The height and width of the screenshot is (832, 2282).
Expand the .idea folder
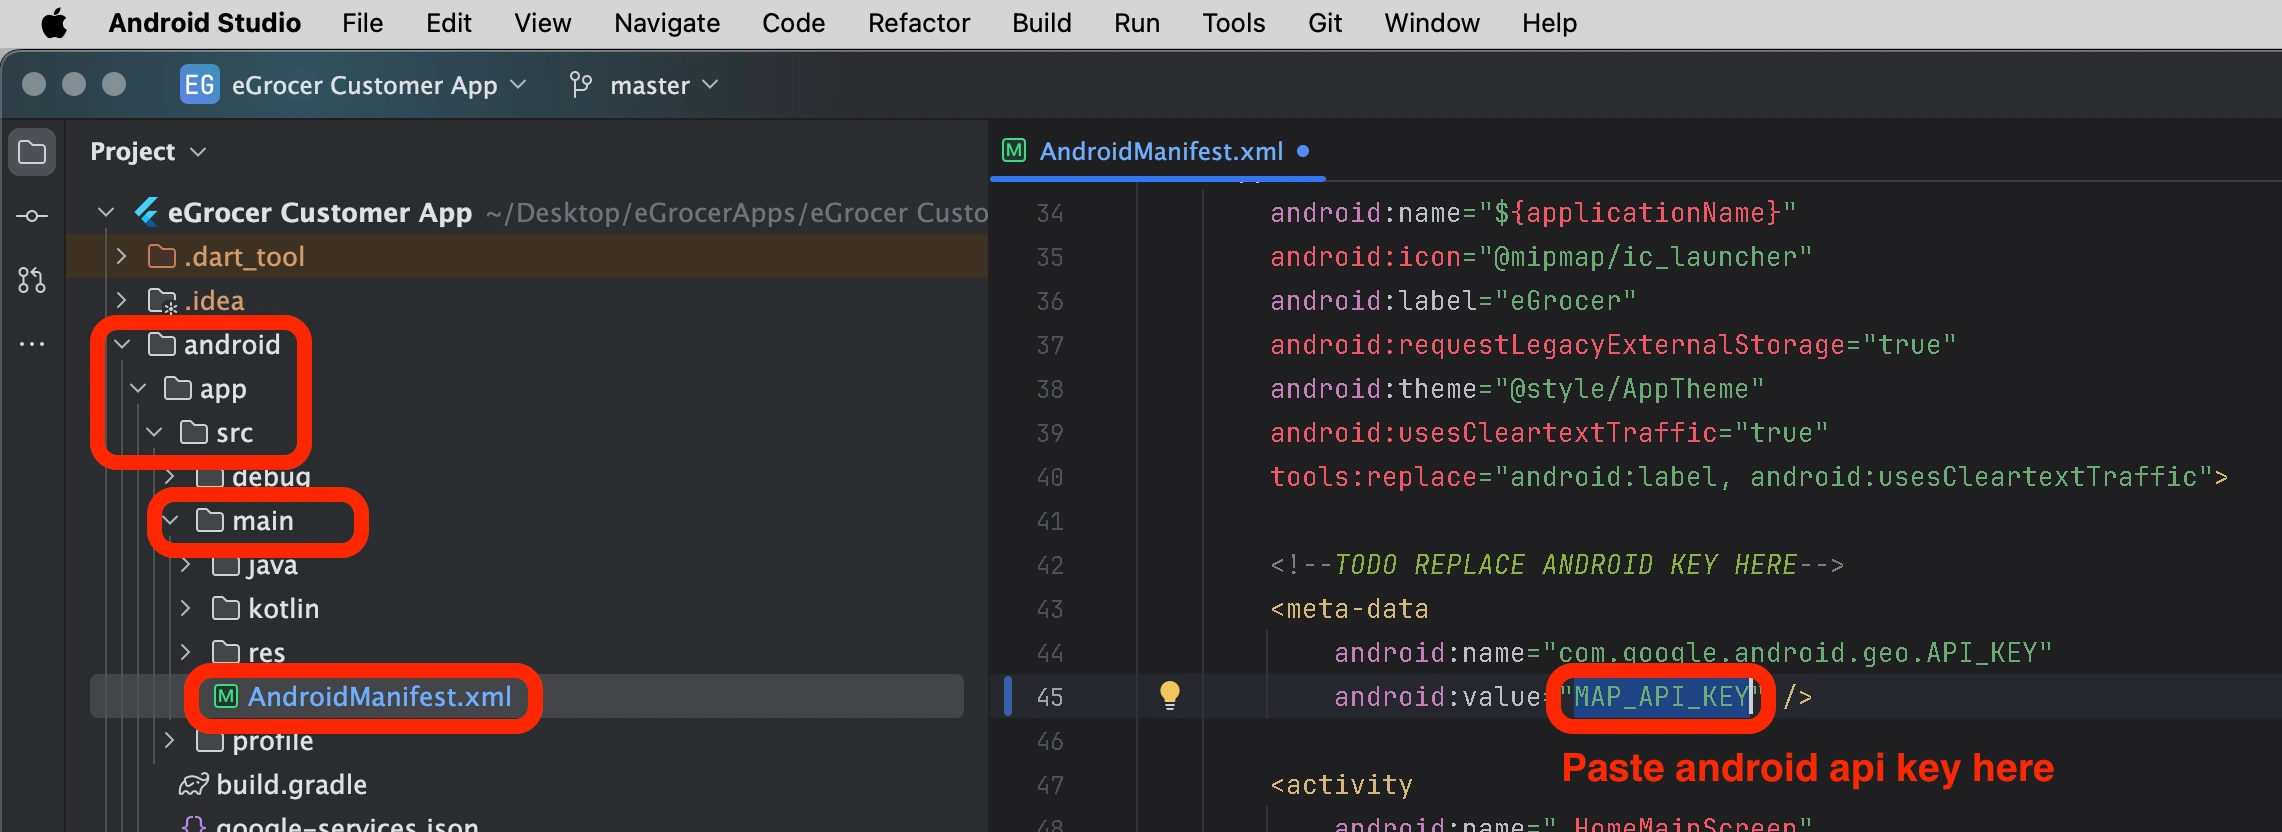[122, 300]
